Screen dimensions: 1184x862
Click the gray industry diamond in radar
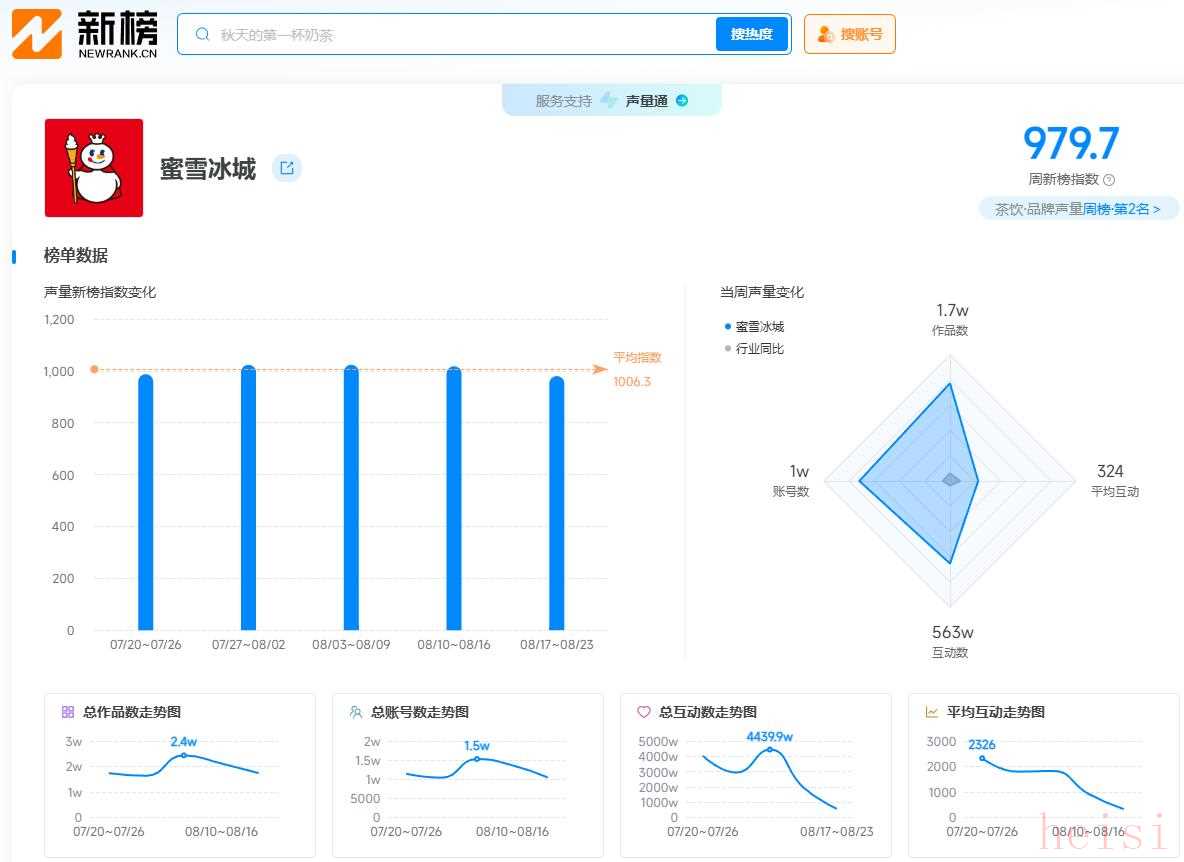[x=951, y=479]
